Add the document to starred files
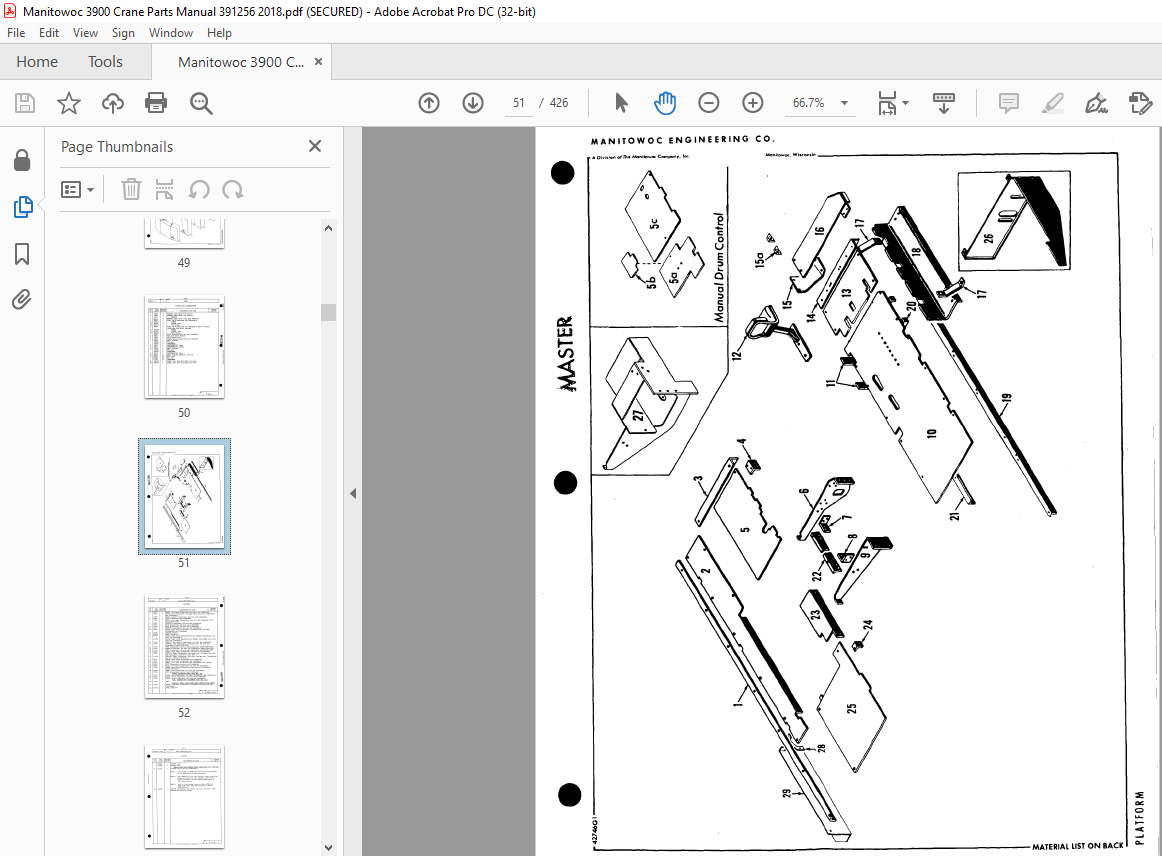This screenshot has height=856, width=1162. tap(69, 103)
